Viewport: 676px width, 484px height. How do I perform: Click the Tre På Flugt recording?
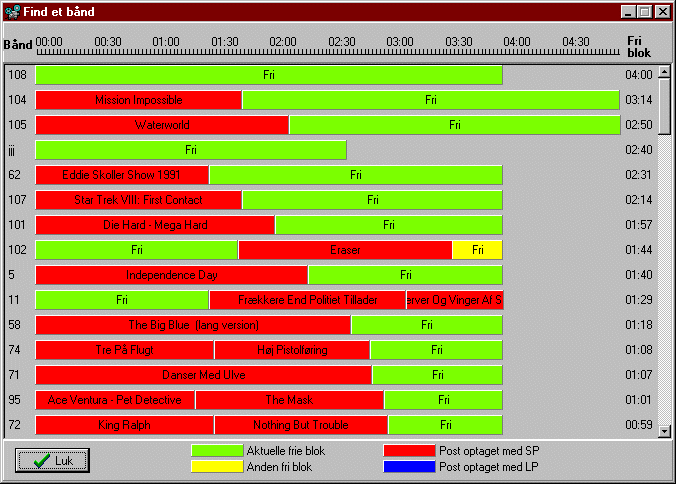coord(125,350)
